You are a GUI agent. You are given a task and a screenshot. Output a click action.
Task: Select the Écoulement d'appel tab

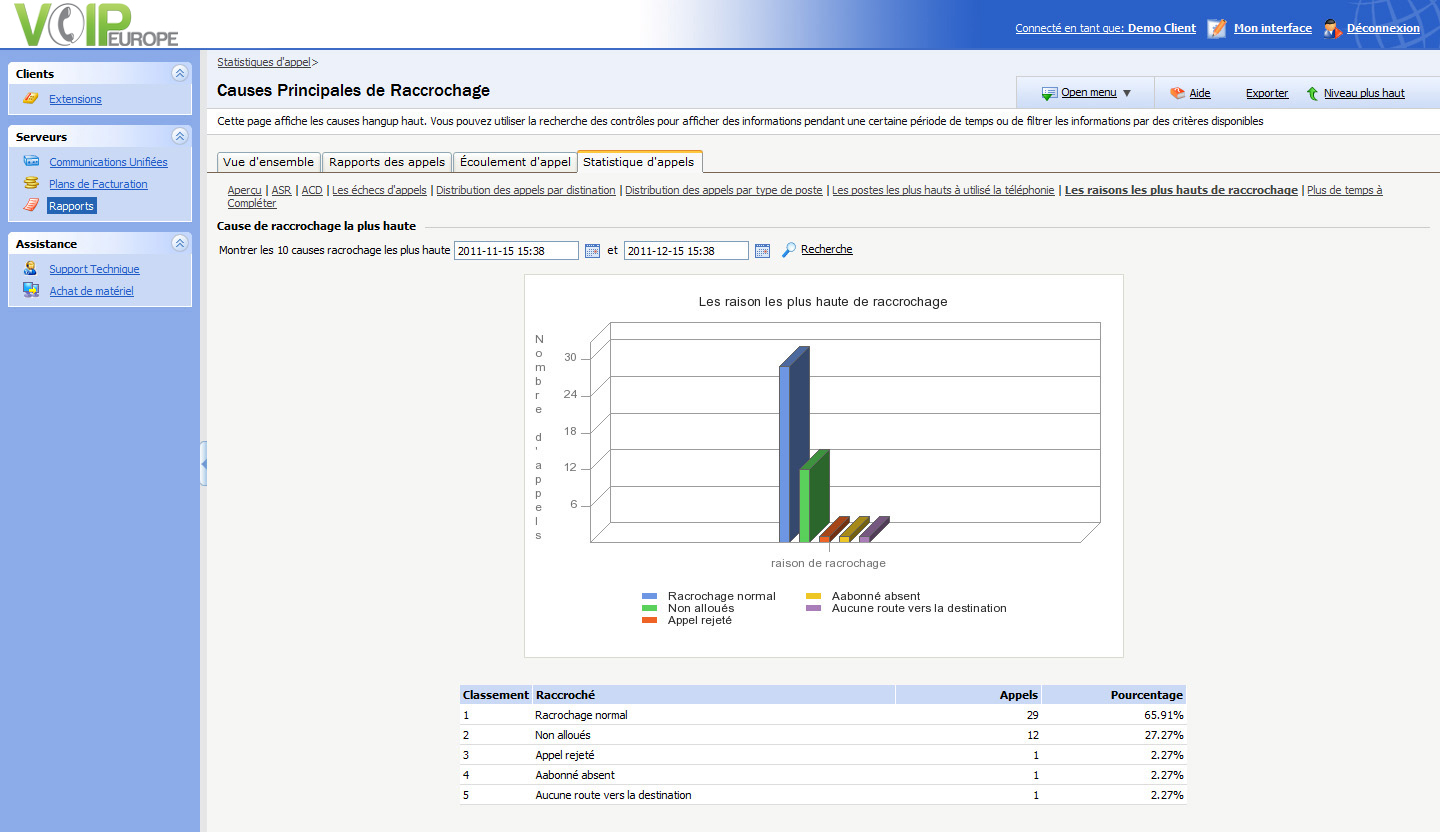pos(515,162)
